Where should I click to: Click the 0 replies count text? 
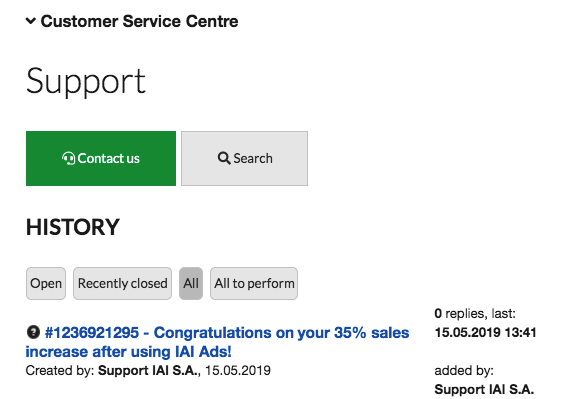(460, 314)
